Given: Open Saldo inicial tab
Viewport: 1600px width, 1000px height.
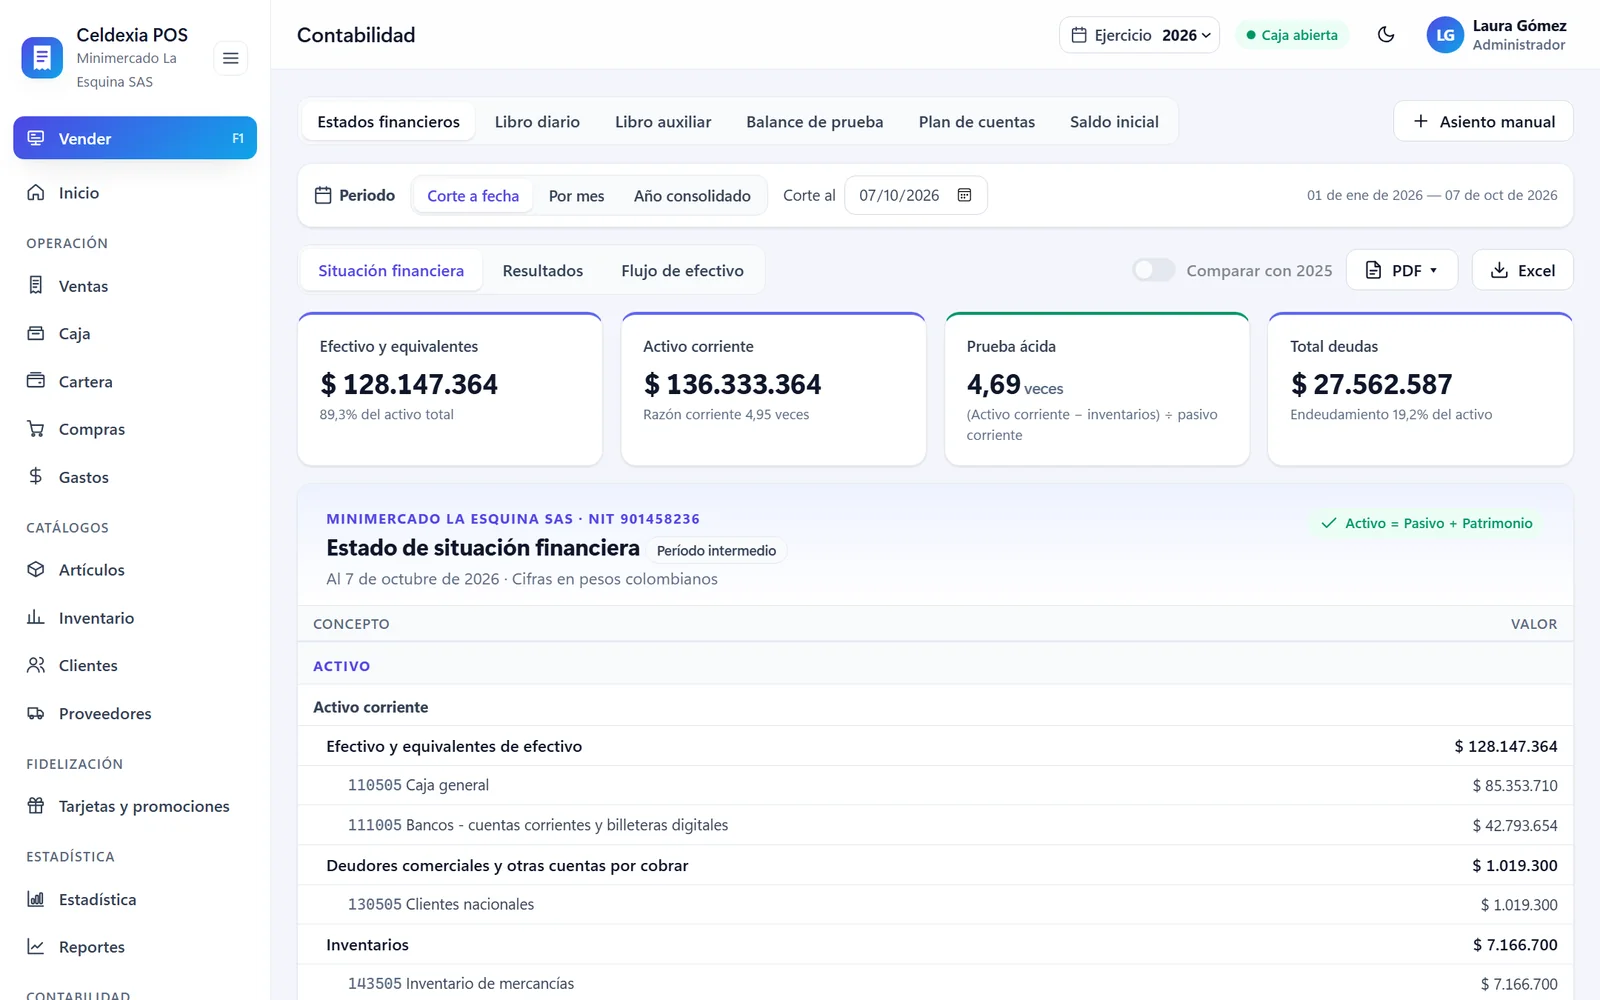Looking at the screenshot, I should click(1114, 122).
